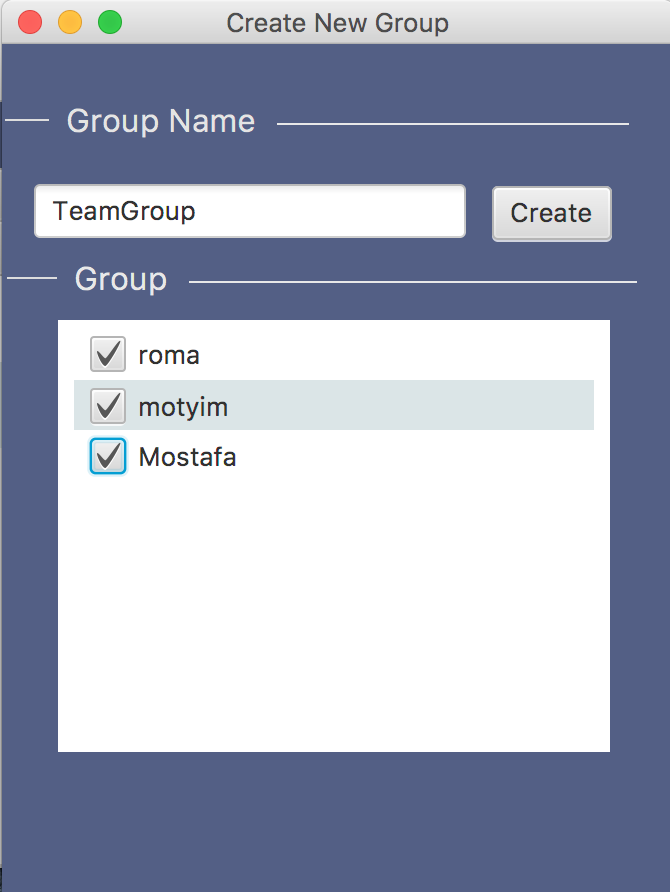670x892 pixels.
Task: Focus the group name text field
Action: 250,211
